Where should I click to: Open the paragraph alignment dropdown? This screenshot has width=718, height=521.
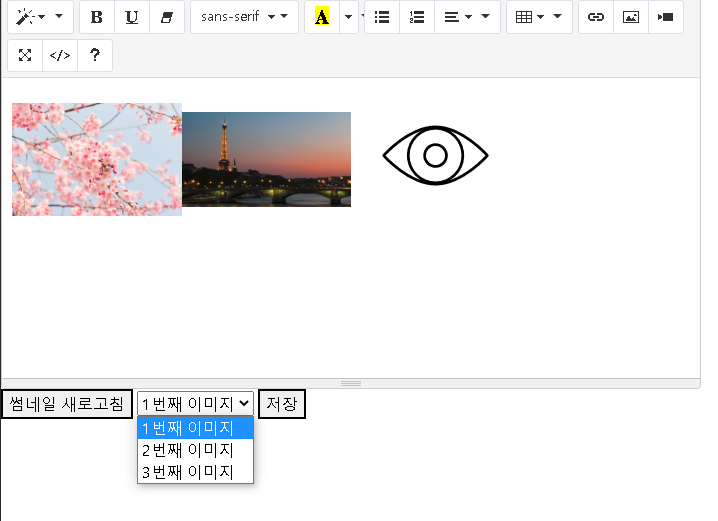tap(467, 17)
